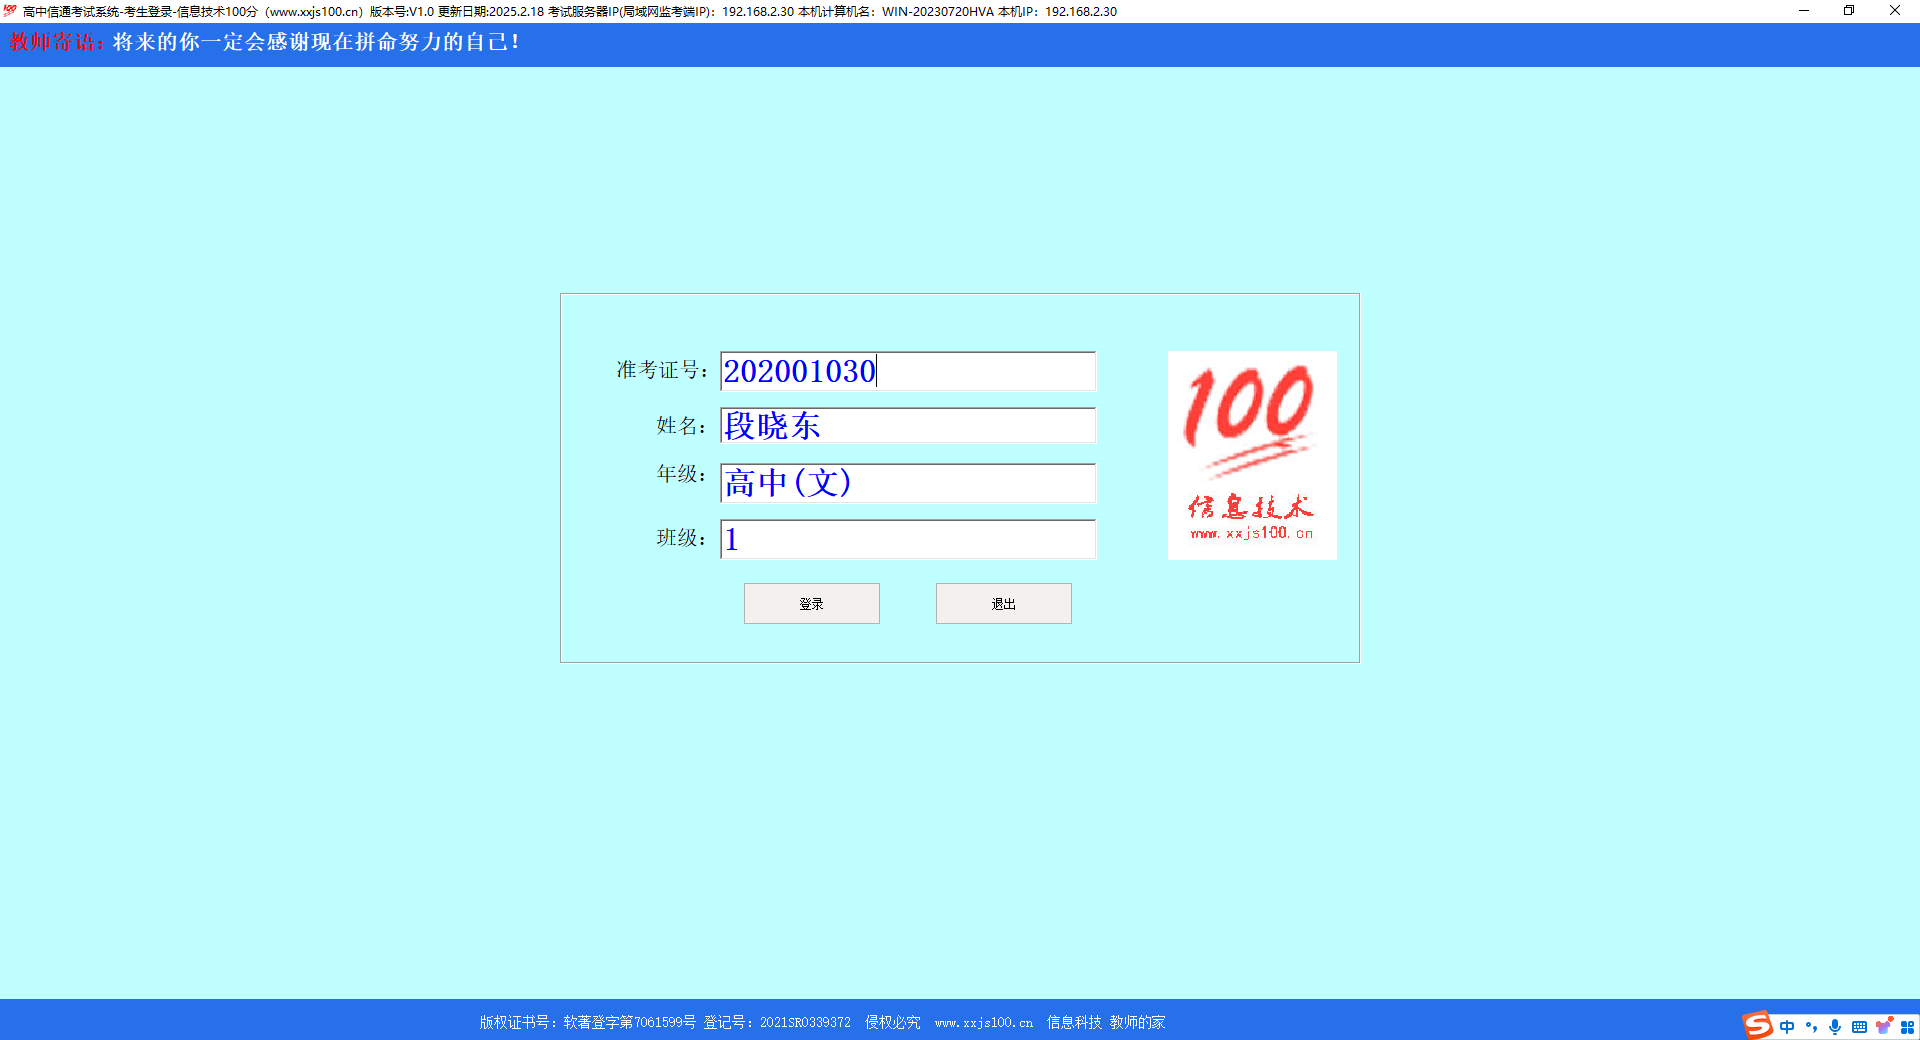Click 侵权必究 in the footer
This screenshot has height=1040, width=1920.
click(x=893, y=1022)
